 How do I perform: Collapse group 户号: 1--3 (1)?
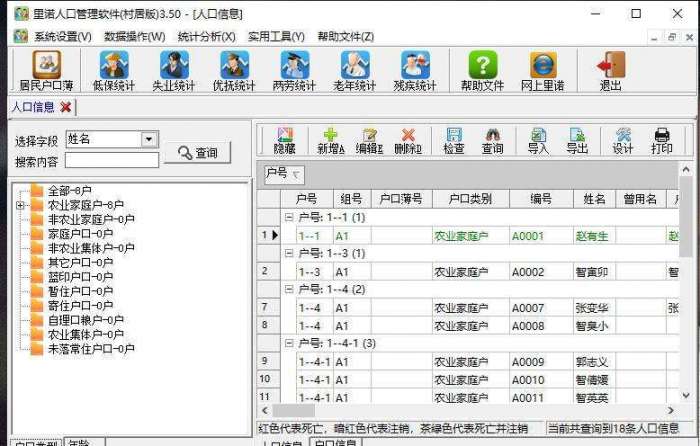pos(289,253)
